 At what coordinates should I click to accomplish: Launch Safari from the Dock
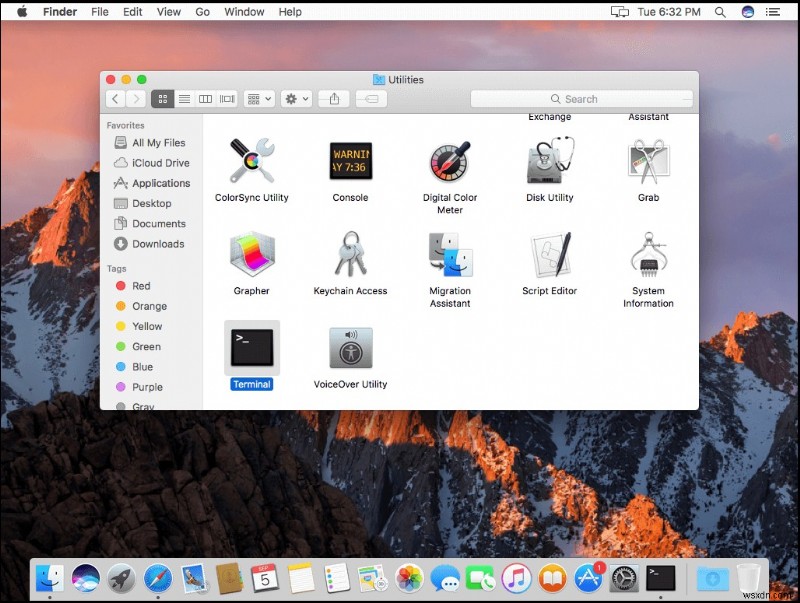[x=157, y=578]
